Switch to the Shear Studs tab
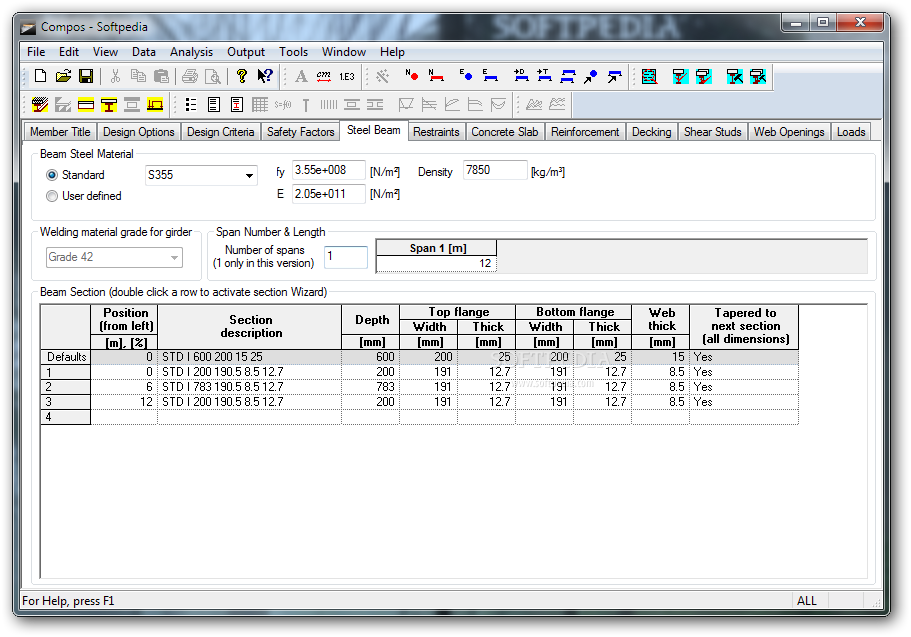The width and height of the screenshot is (911, 637). [x=712, y=132]
